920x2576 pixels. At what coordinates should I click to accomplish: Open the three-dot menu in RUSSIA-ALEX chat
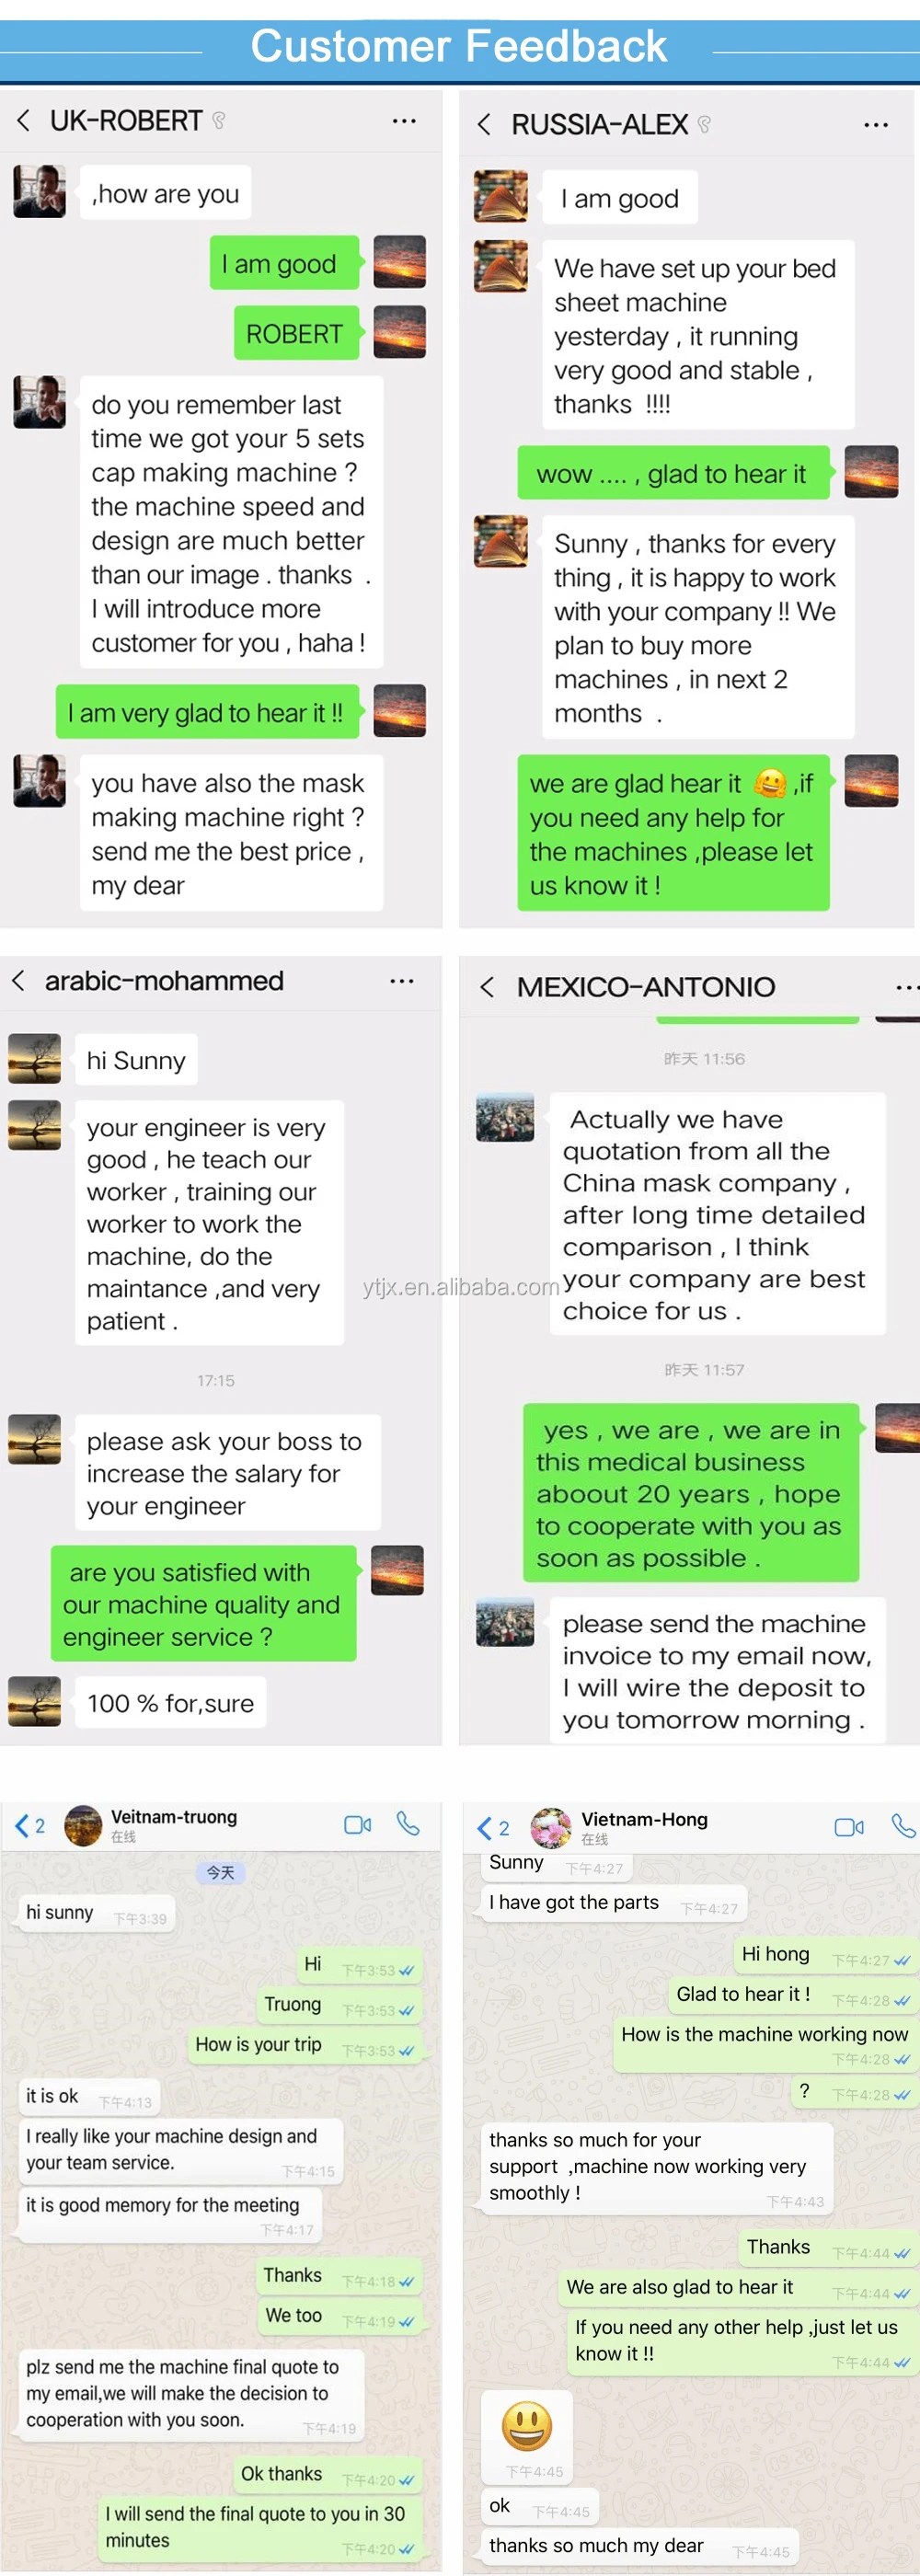[876, 125]
